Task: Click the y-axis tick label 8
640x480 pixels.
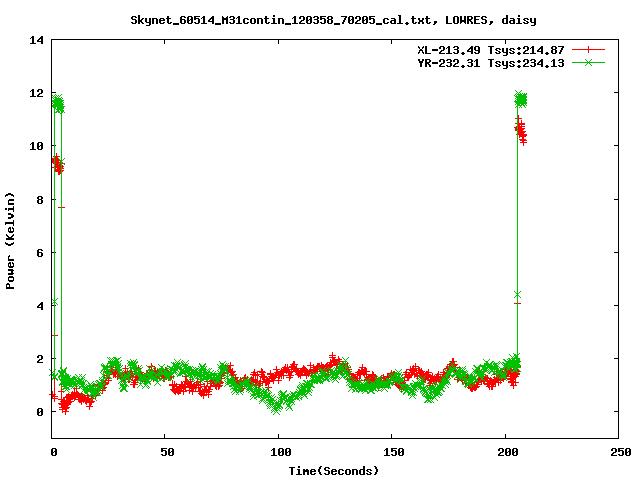Action: tap(40, 200)
